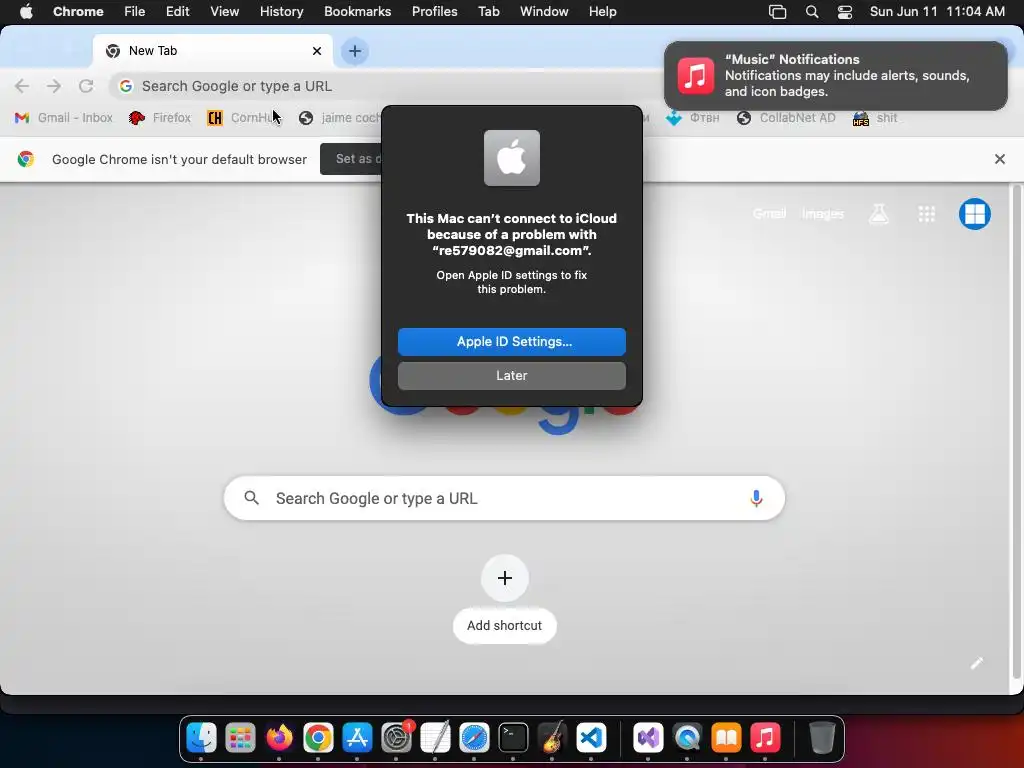
Task: Open System Preferences with the red badge
Action: click(x=396, y=738)
